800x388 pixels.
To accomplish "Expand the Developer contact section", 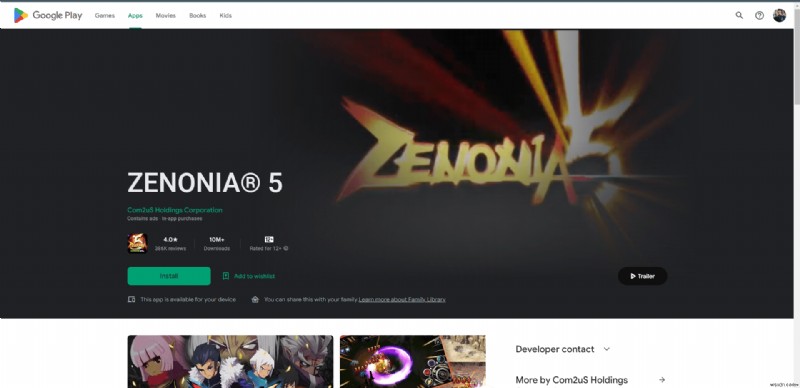I will 563,349.
